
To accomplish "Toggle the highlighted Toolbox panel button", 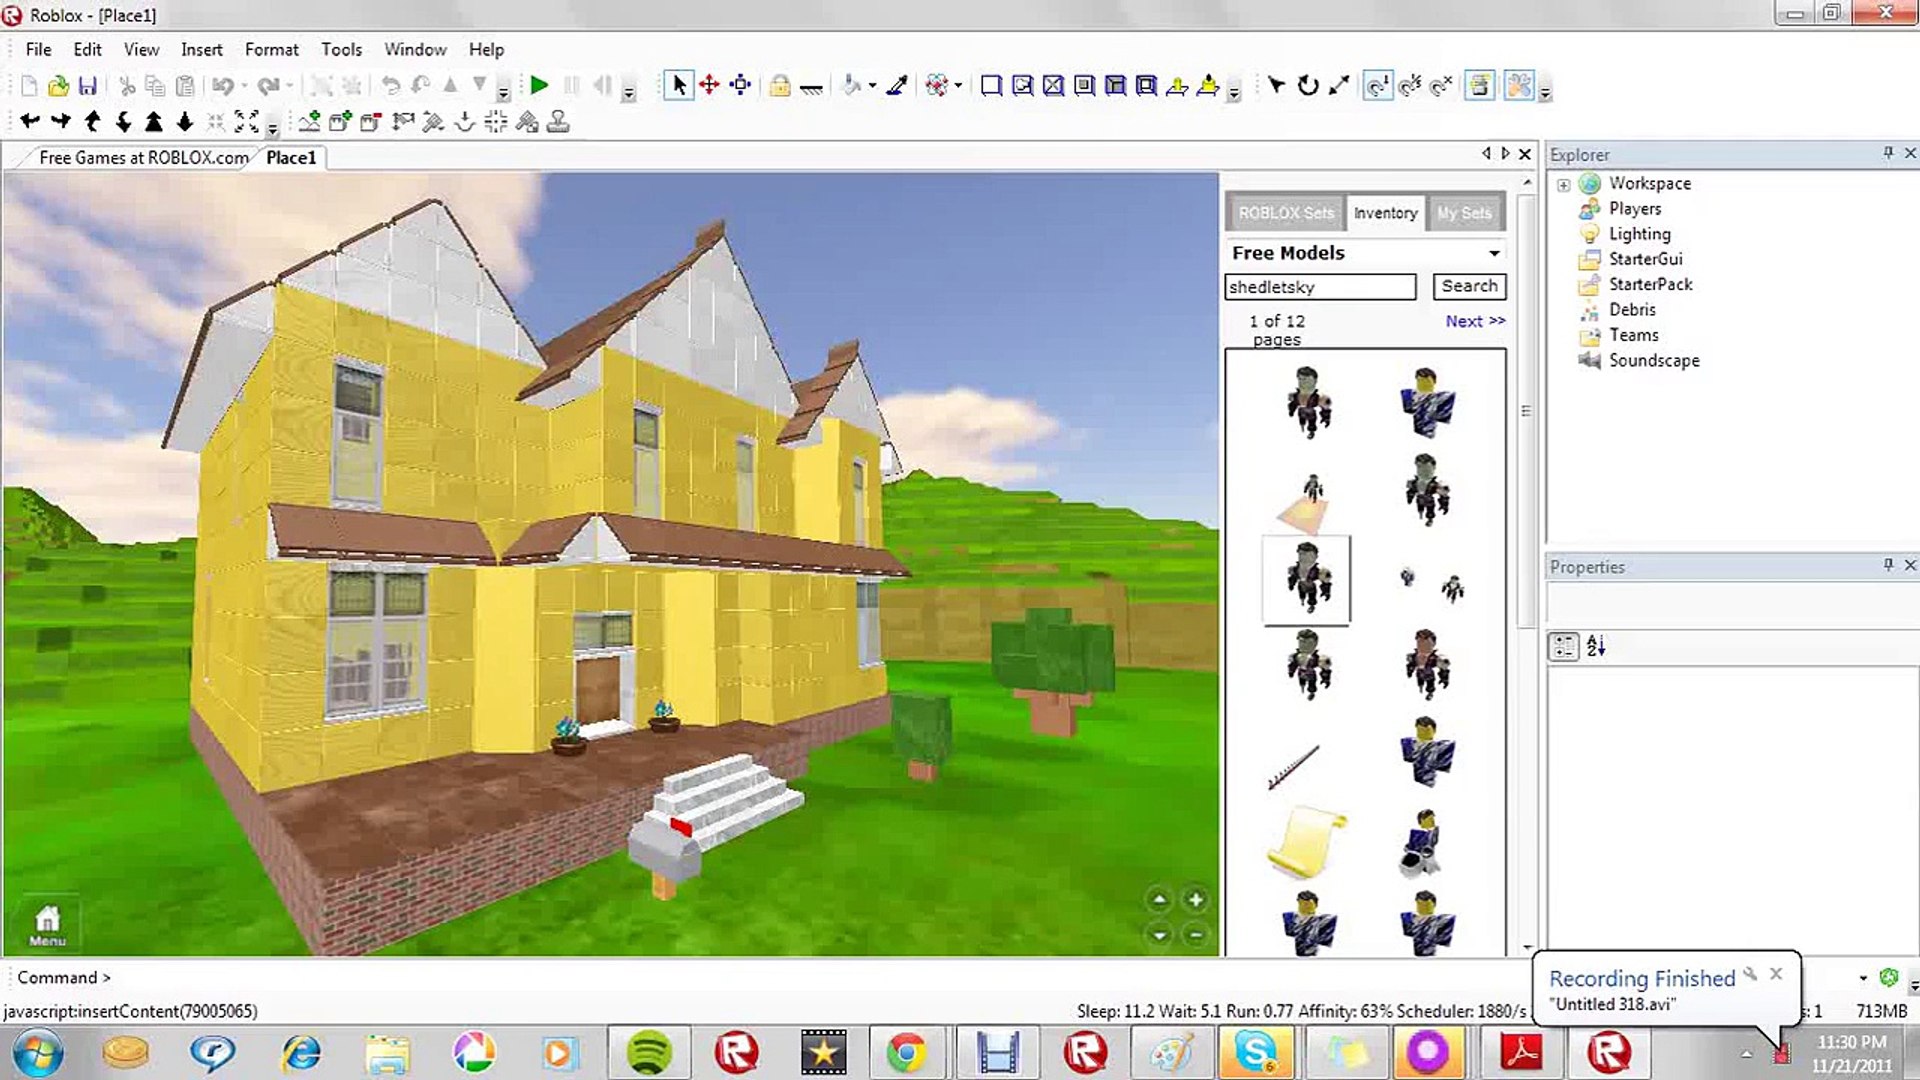I will 1519,86.
